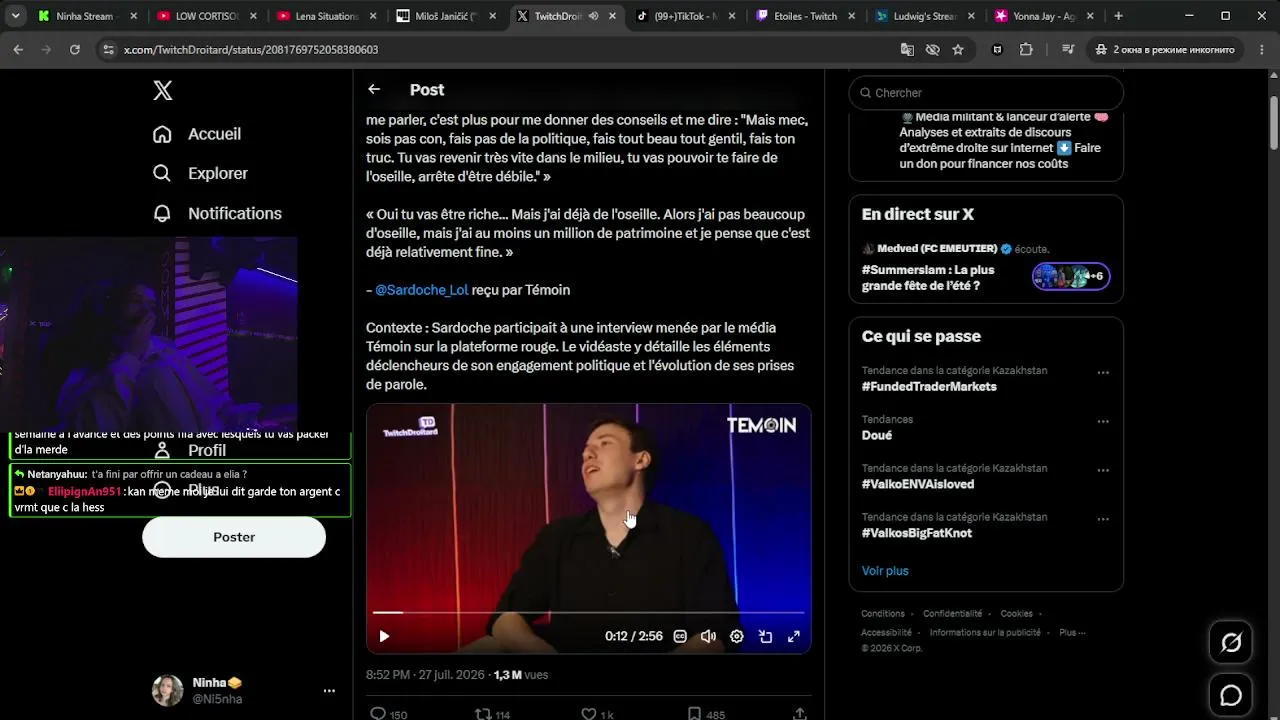Open Informations sur la publicité link
This screenshot has width=1280, height=720.
[985, 632]
